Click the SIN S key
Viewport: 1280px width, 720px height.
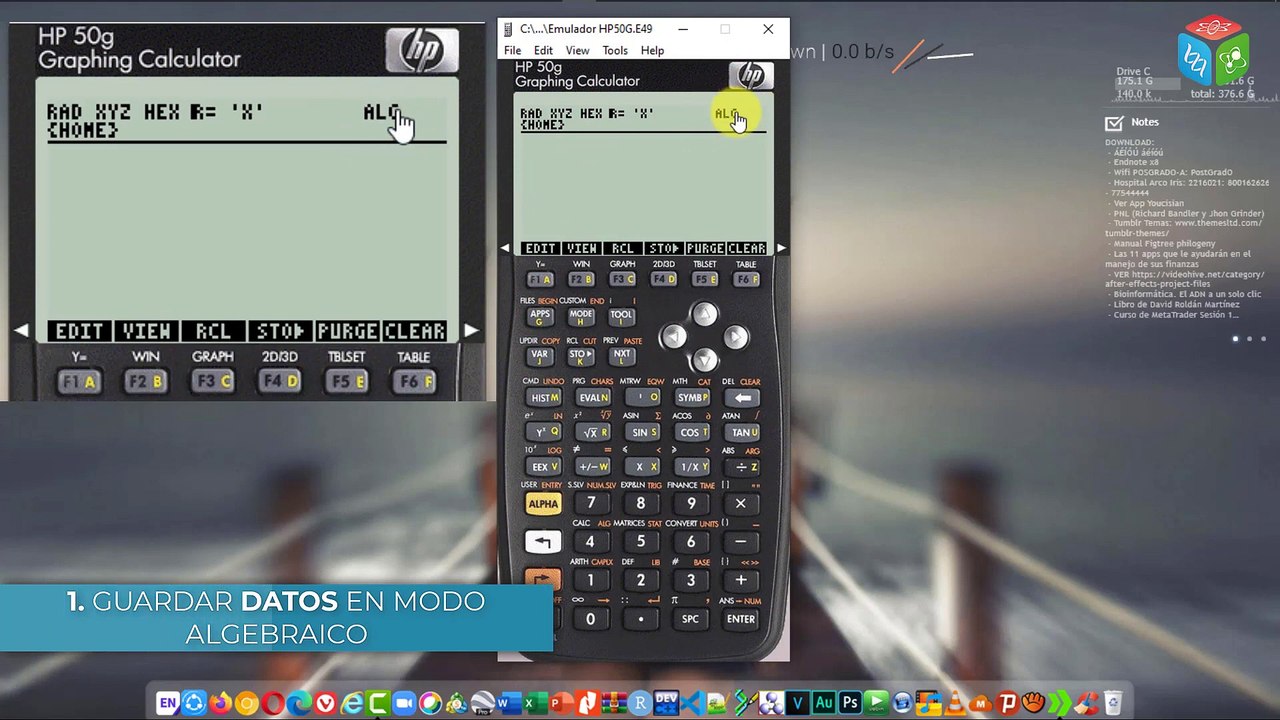644,432
